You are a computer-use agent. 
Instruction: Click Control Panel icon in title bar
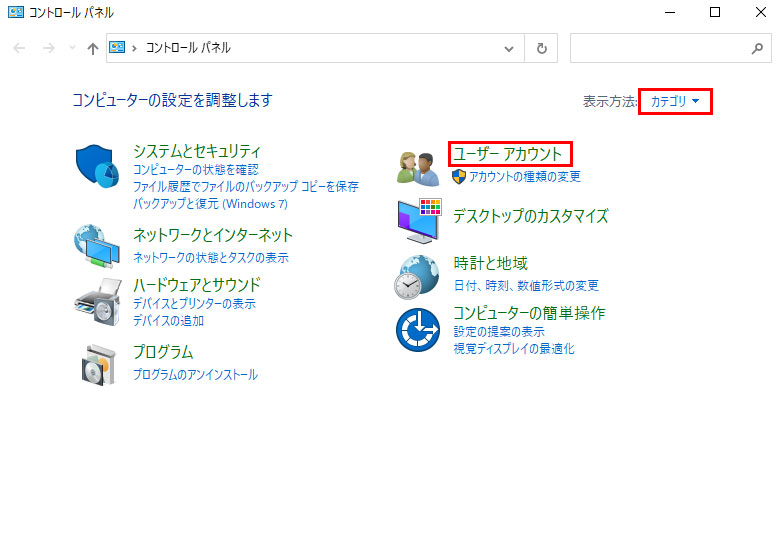(x=16, y=12)
